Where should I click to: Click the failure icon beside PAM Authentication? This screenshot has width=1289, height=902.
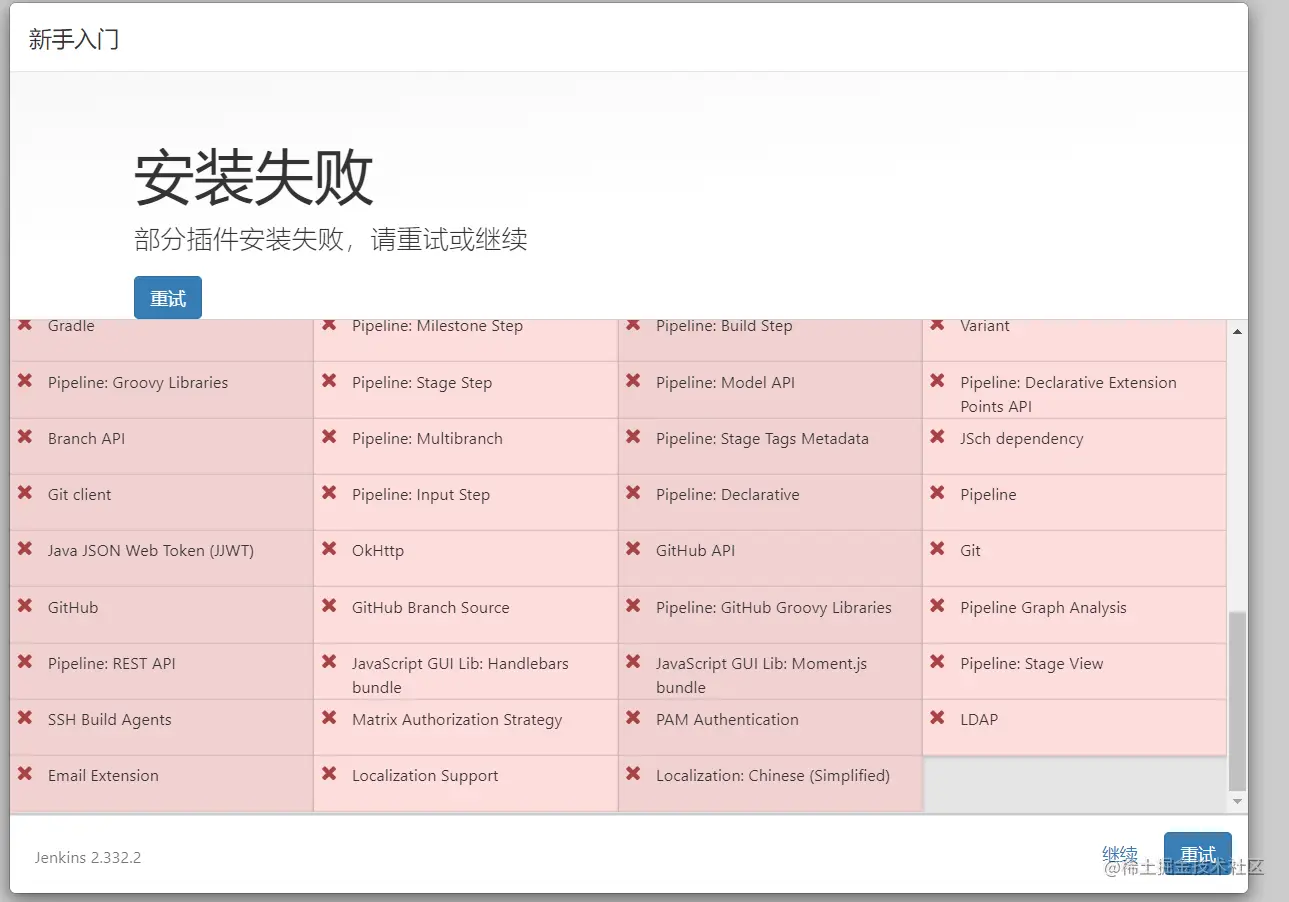(633, 718)
